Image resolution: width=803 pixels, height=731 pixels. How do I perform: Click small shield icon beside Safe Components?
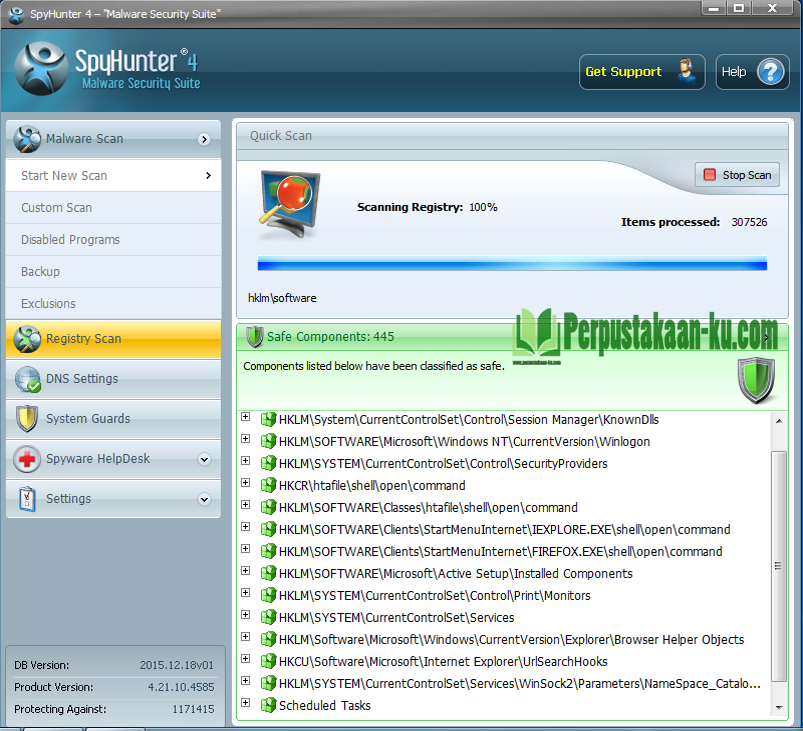pos(255,337)
